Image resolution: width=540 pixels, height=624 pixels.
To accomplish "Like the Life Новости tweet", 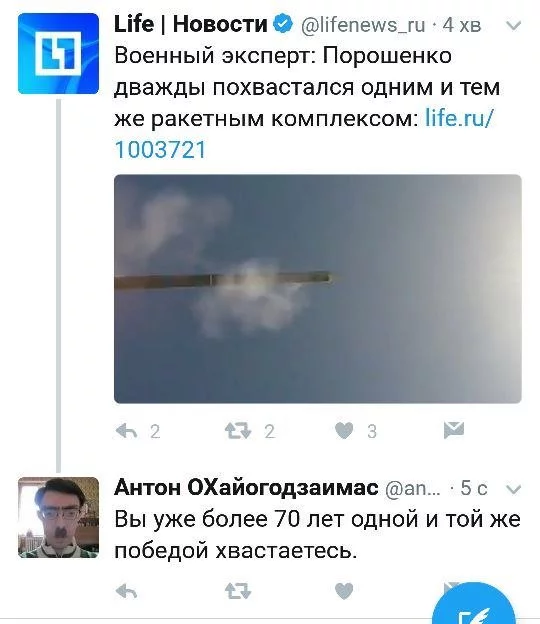I will [x=344, y=431].
